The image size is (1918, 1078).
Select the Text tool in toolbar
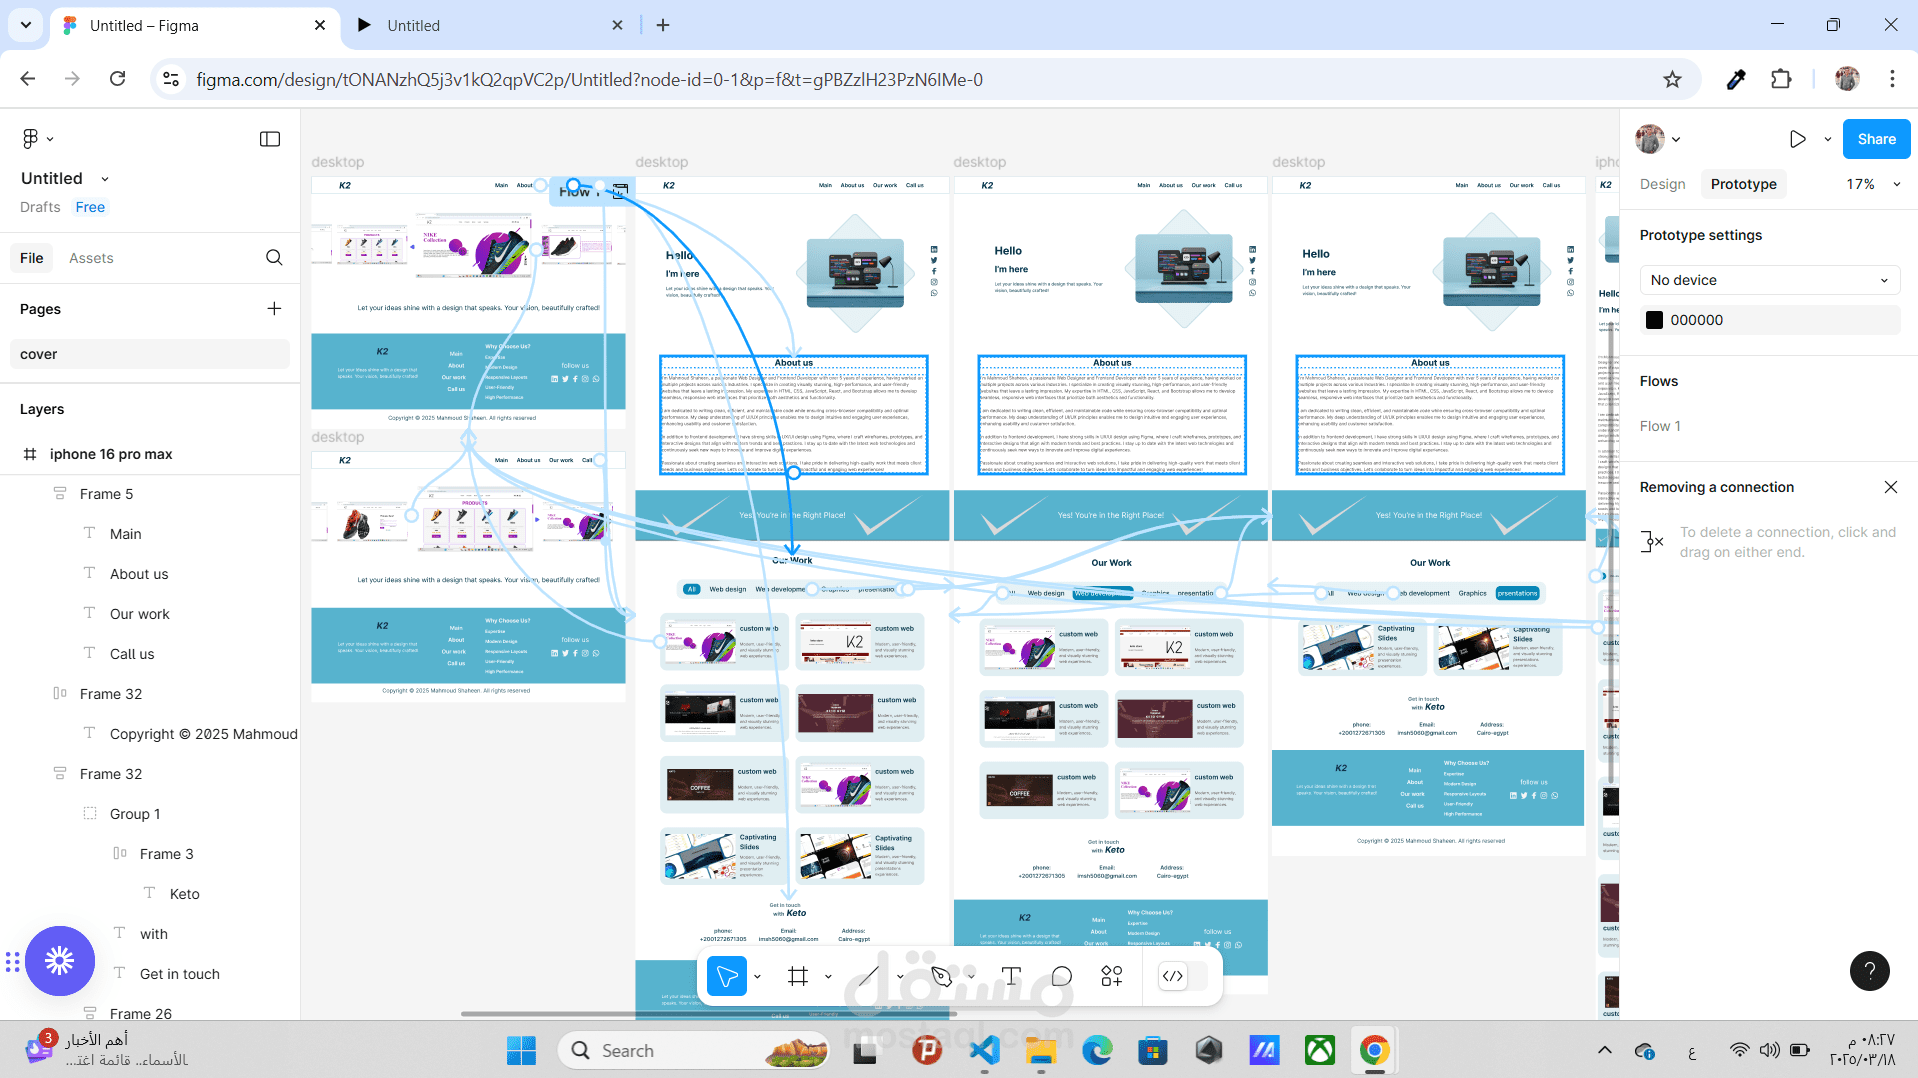[x=1011, y=976]
